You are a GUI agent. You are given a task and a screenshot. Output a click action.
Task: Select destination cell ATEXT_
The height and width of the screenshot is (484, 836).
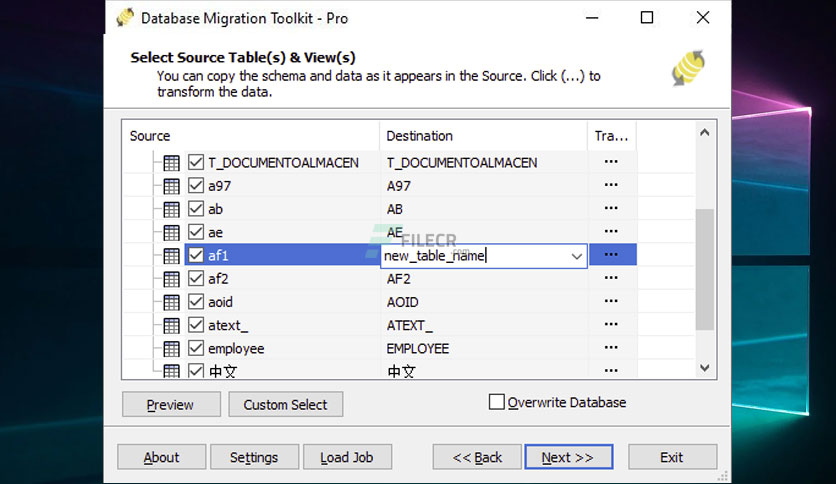409,325
